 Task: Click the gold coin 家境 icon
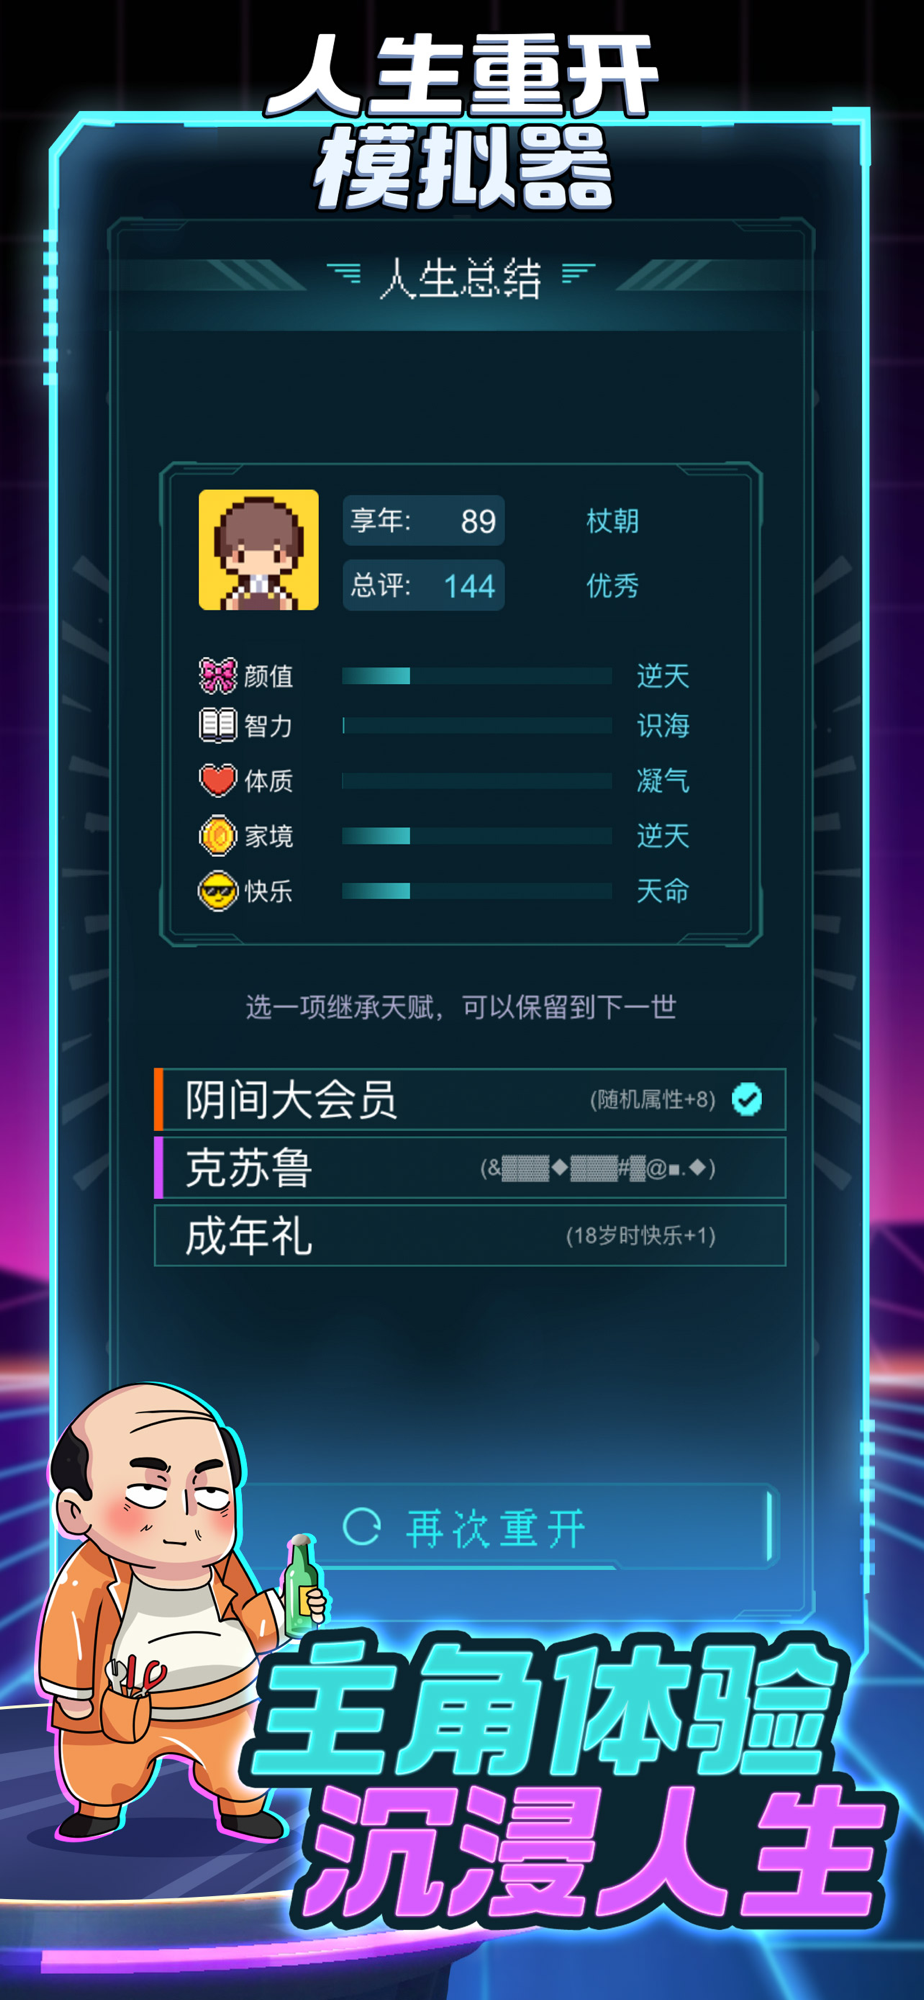(218, 836)
